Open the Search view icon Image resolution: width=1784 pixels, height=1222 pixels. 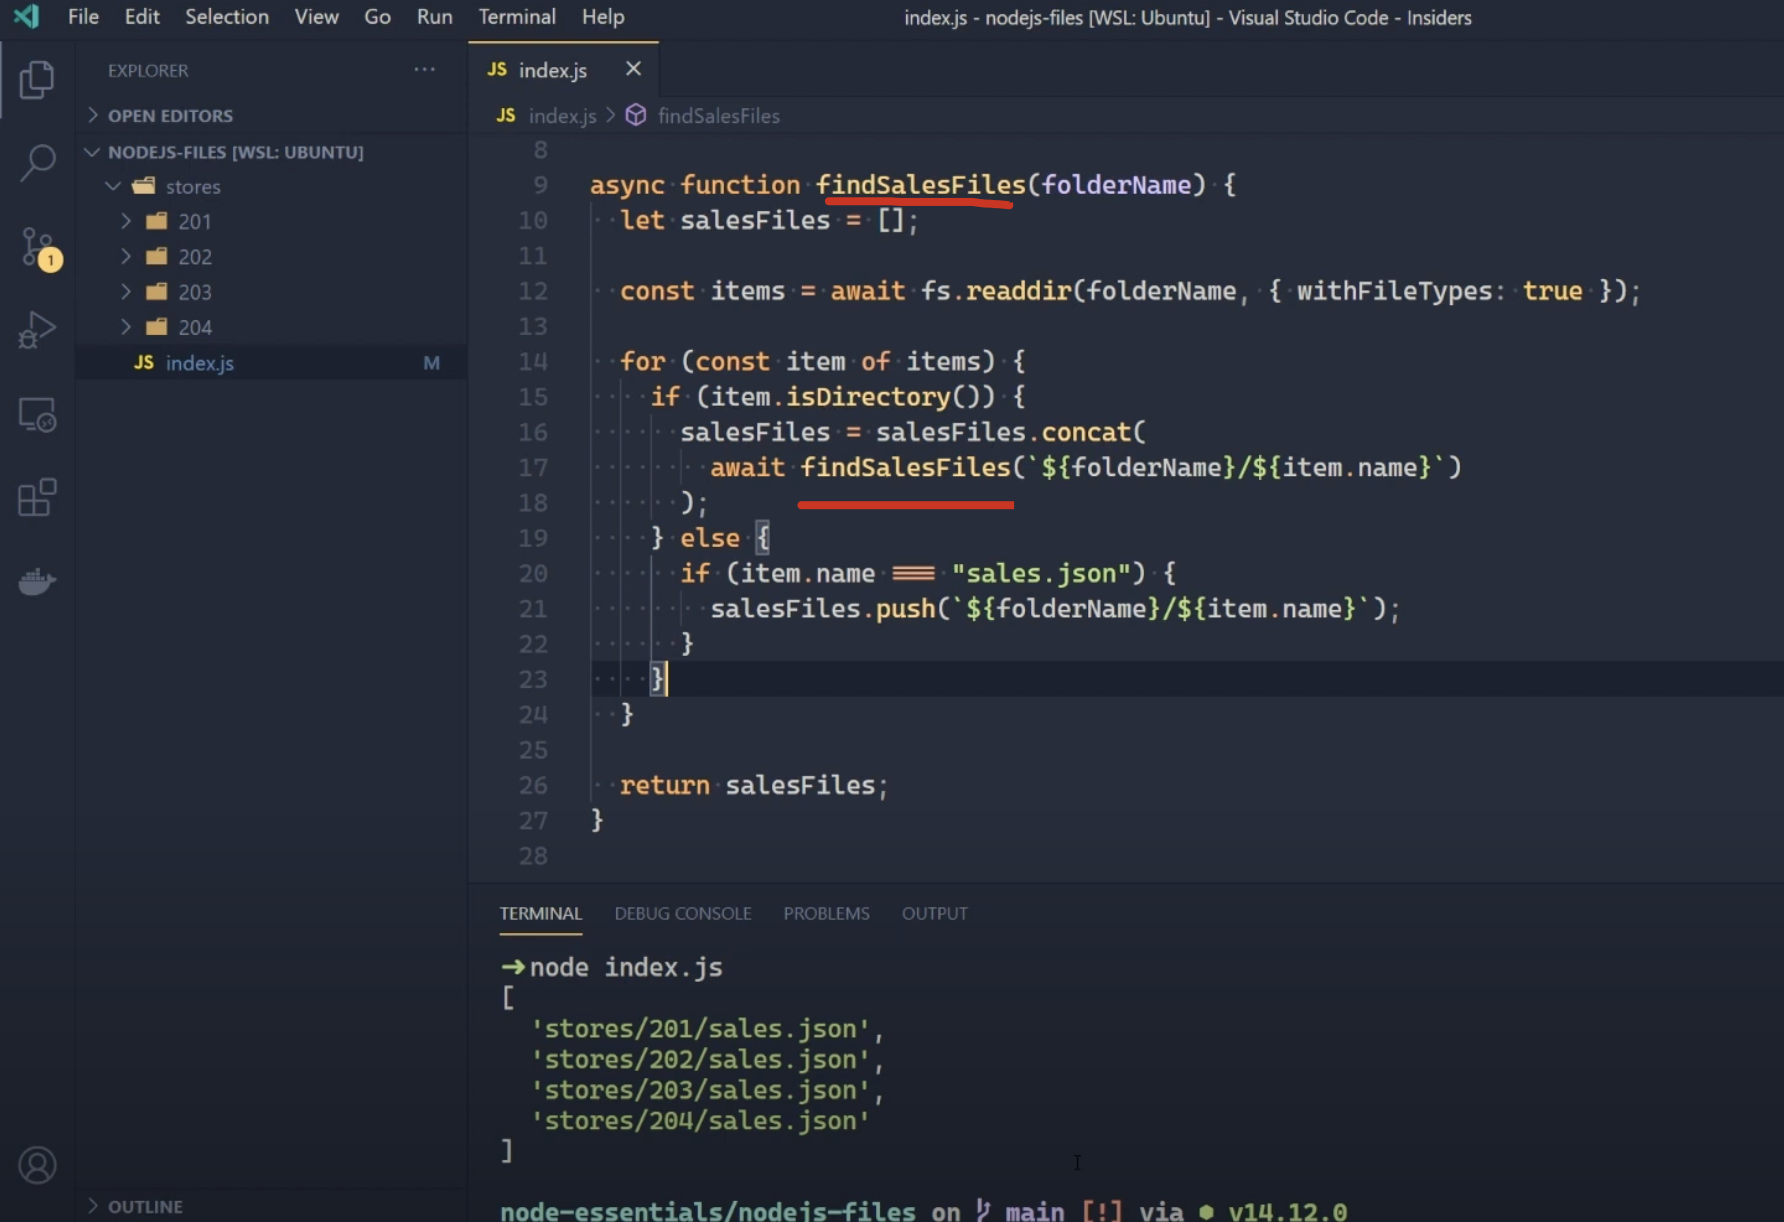point(37,163)
